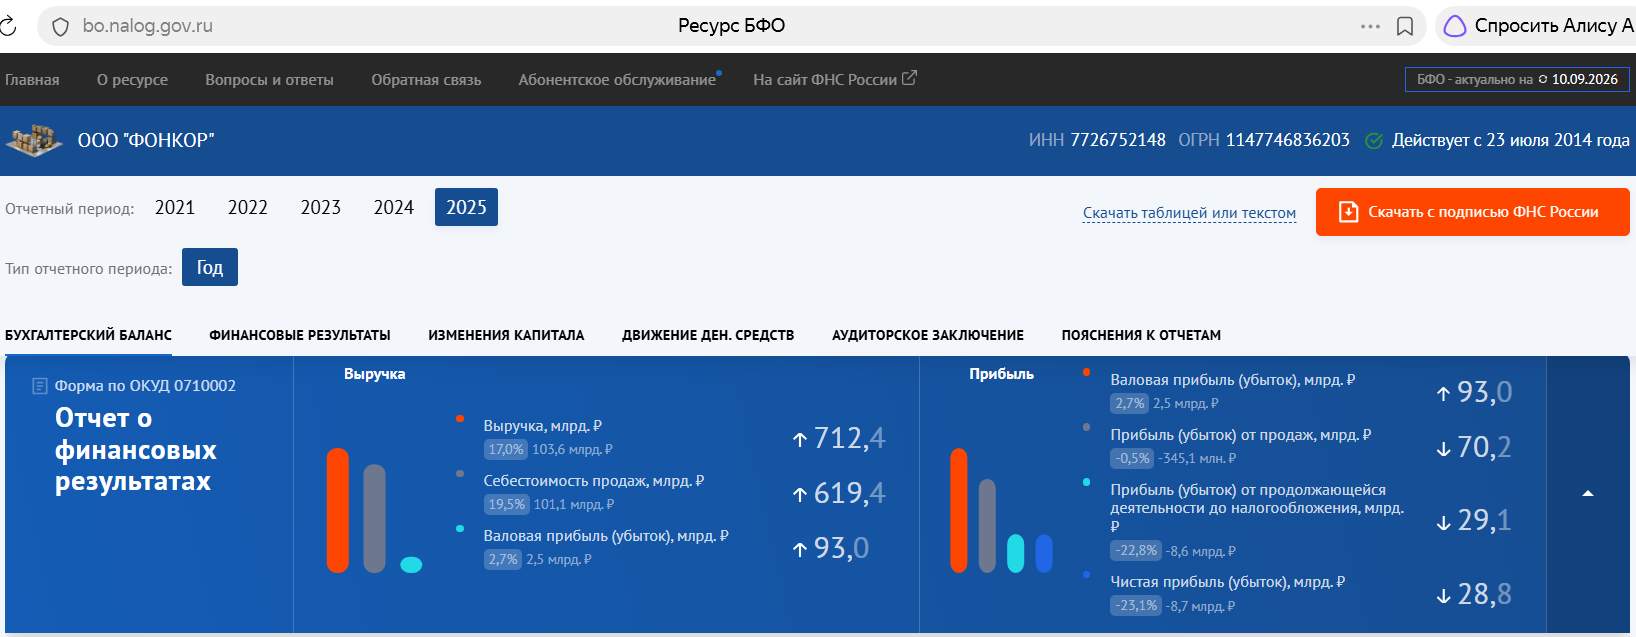Click the blue bar in the Прибыль chart

[1044, 553]
